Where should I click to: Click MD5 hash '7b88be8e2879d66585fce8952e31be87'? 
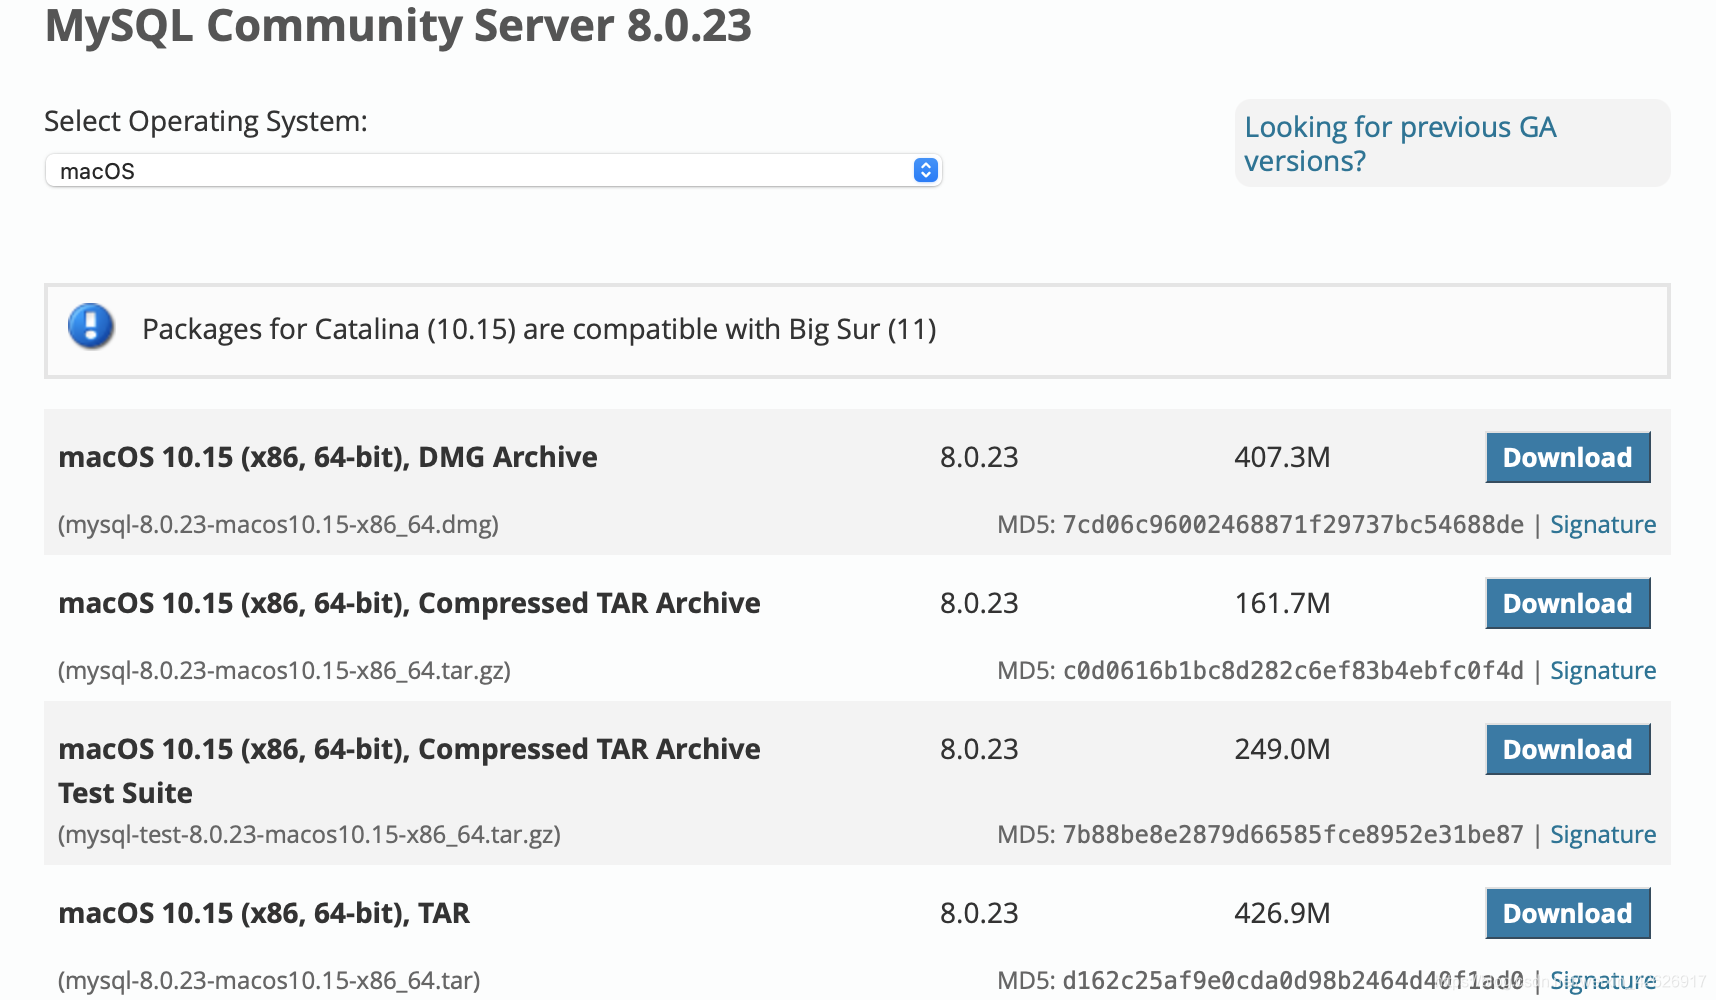tap(1293, 835)
